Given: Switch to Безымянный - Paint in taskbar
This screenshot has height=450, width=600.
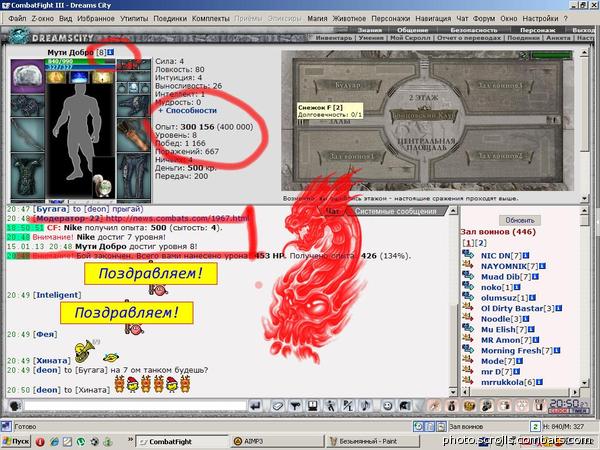Looking at the screenshot, I should 373,441.
